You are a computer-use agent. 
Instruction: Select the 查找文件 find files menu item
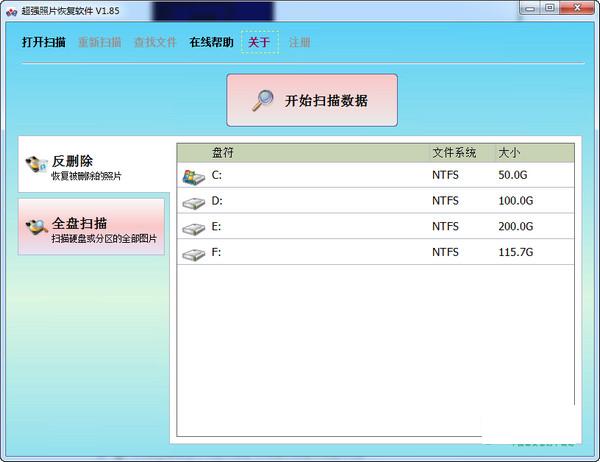(x=155, y=43)
